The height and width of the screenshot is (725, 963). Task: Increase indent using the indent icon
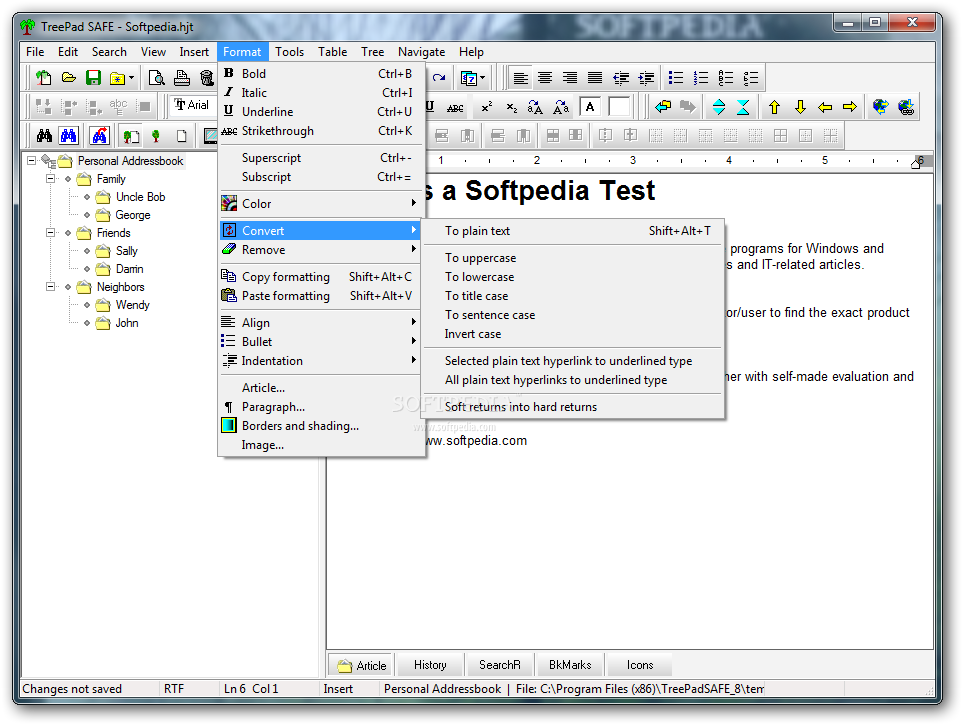(646, 78)
